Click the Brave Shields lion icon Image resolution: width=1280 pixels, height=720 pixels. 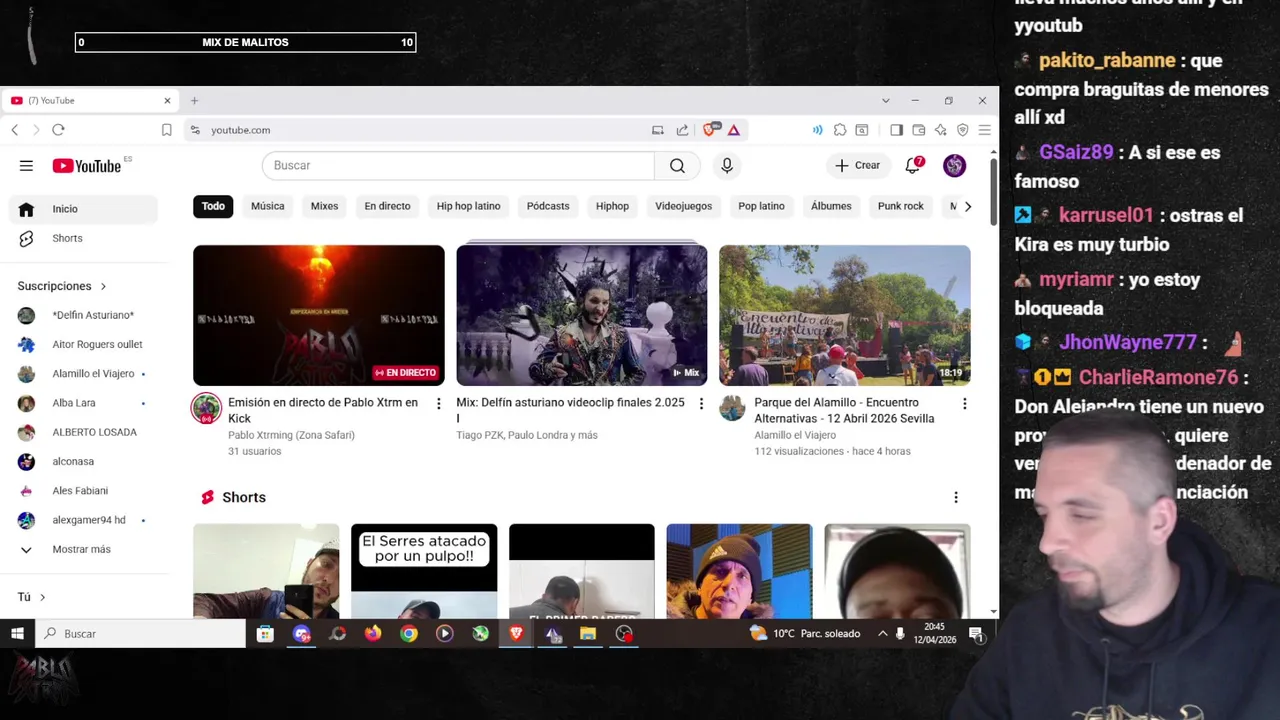tap(710, 130)
